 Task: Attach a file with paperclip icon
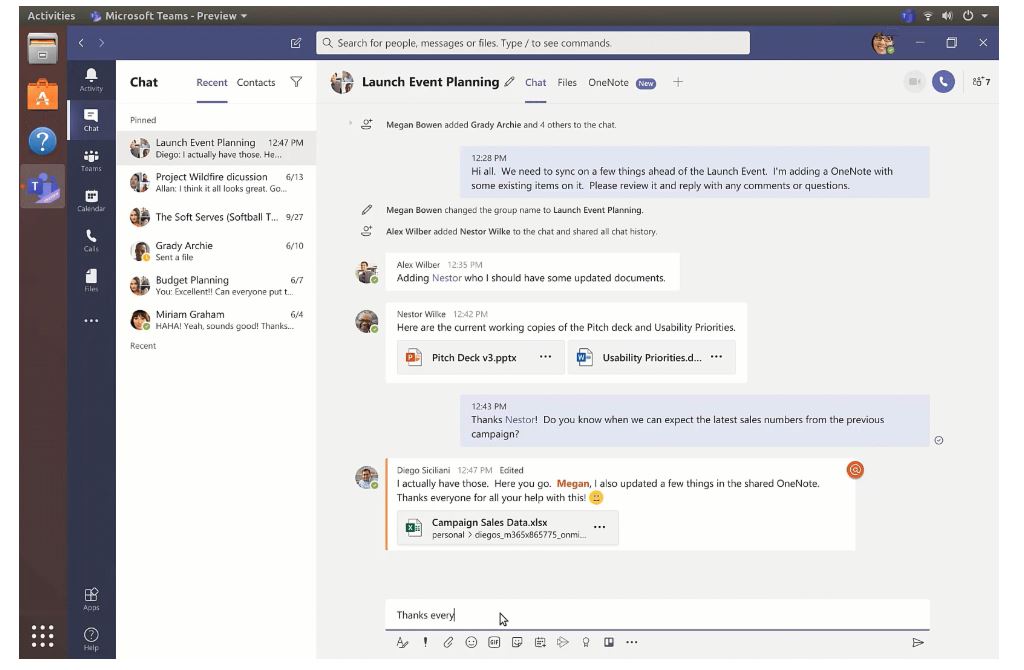tap(448, 643)
